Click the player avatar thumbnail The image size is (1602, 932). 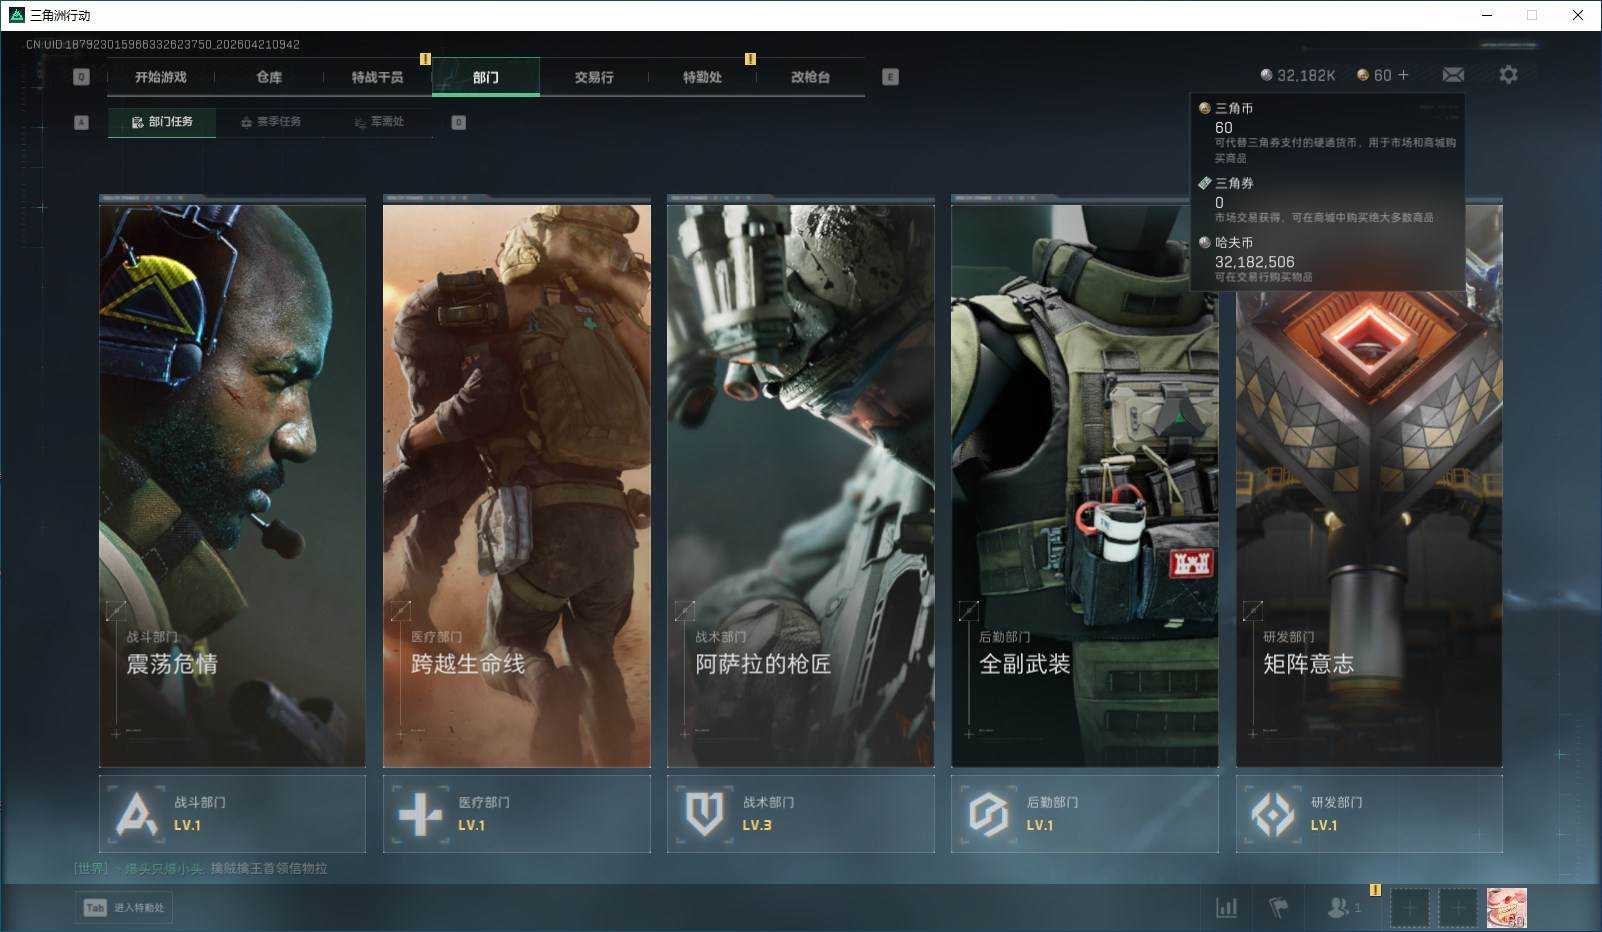(x=1506, y=908)
